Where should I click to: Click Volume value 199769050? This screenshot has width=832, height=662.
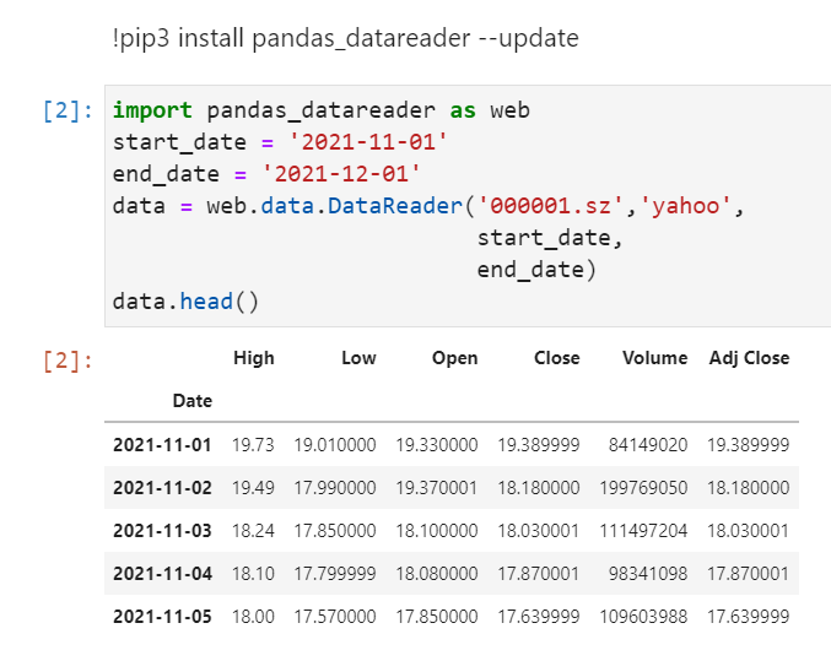(x=644, y=487)
